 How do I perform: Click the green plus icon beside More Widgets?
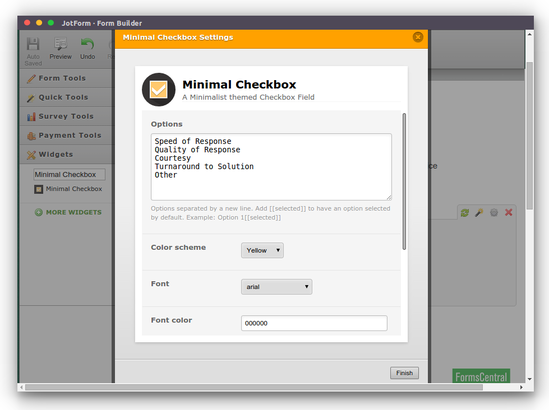(39, 212)
